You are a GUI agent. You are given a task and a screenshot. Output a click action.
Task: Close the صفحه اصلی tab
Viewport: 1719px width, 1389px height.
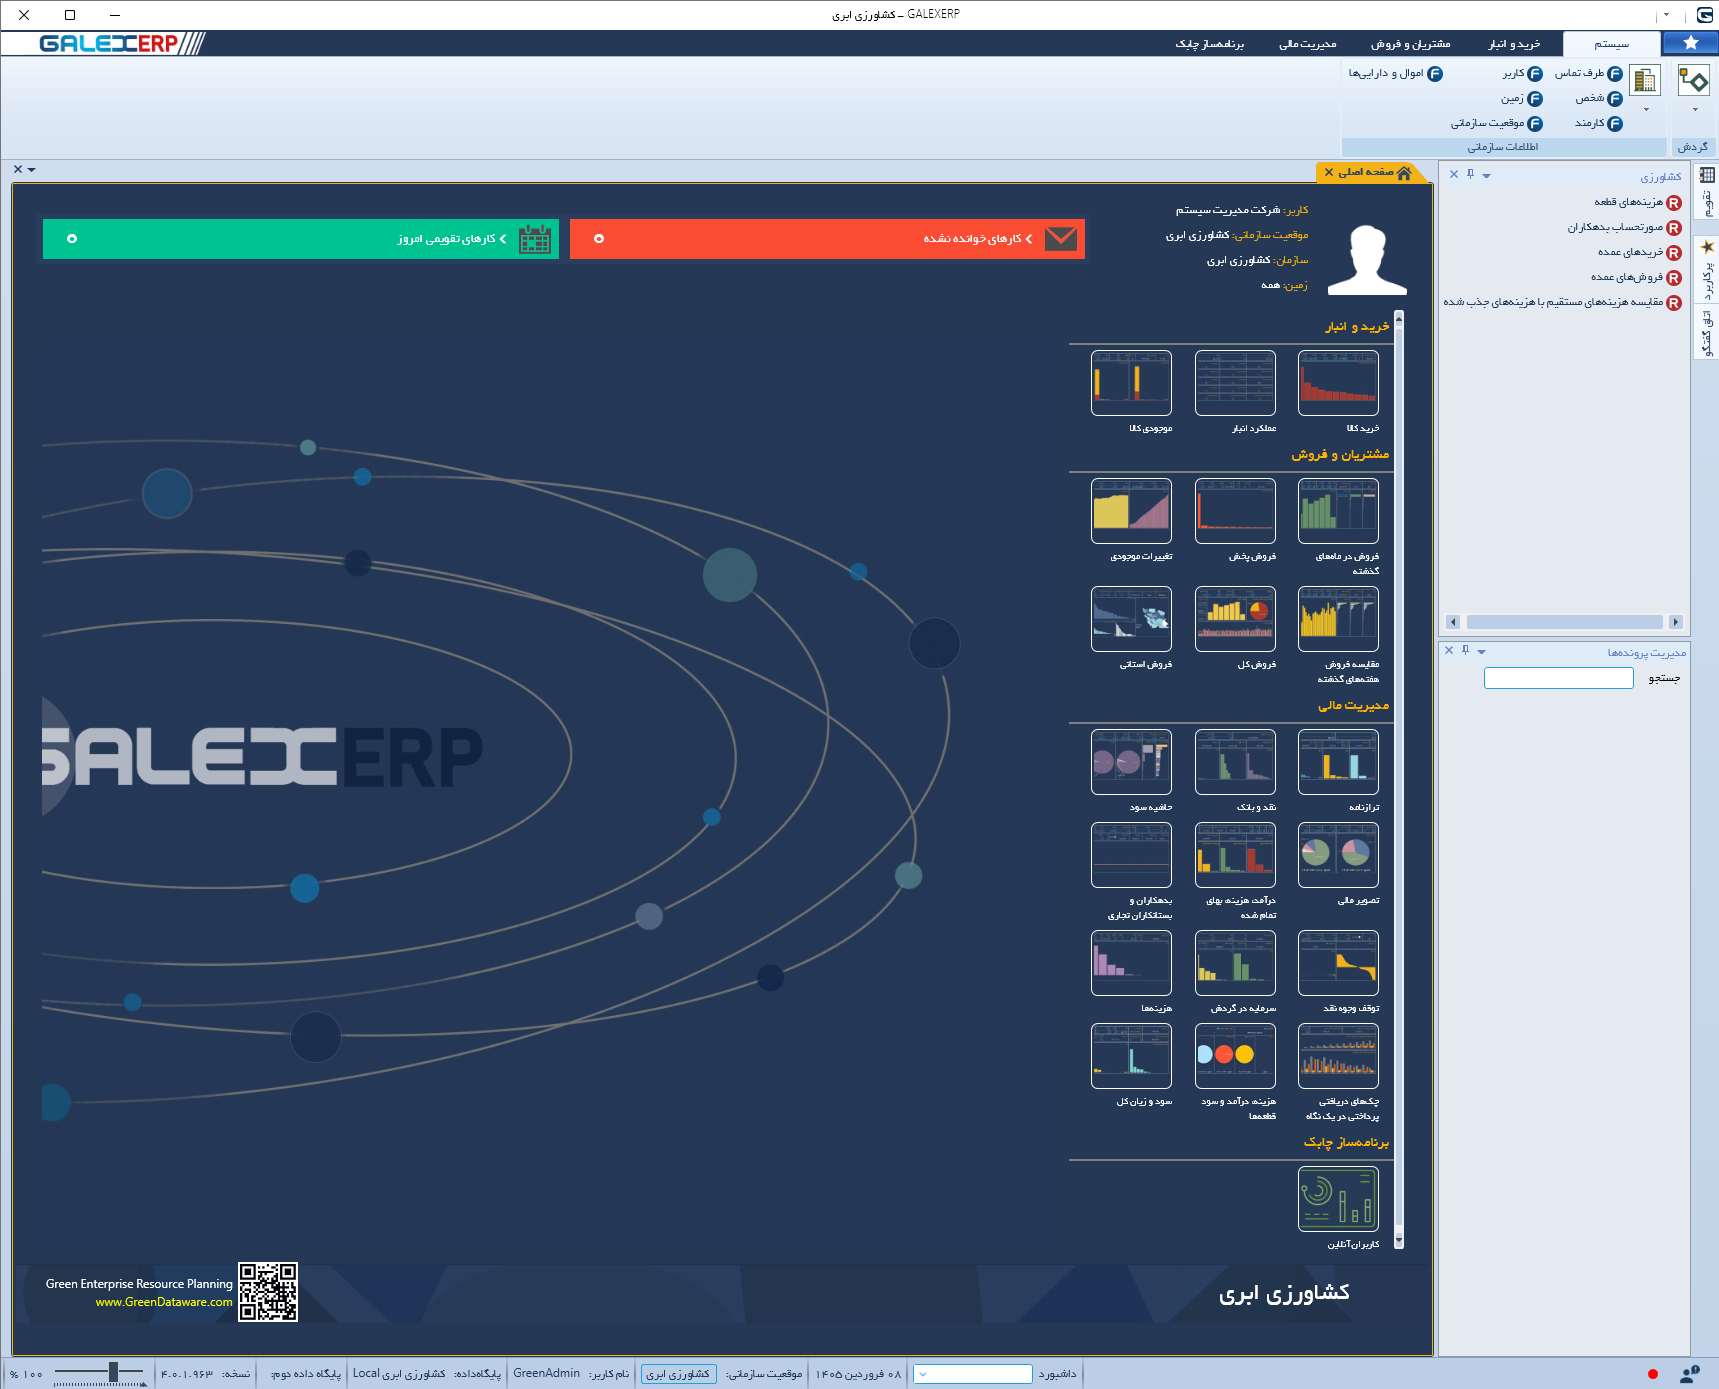1329,172
